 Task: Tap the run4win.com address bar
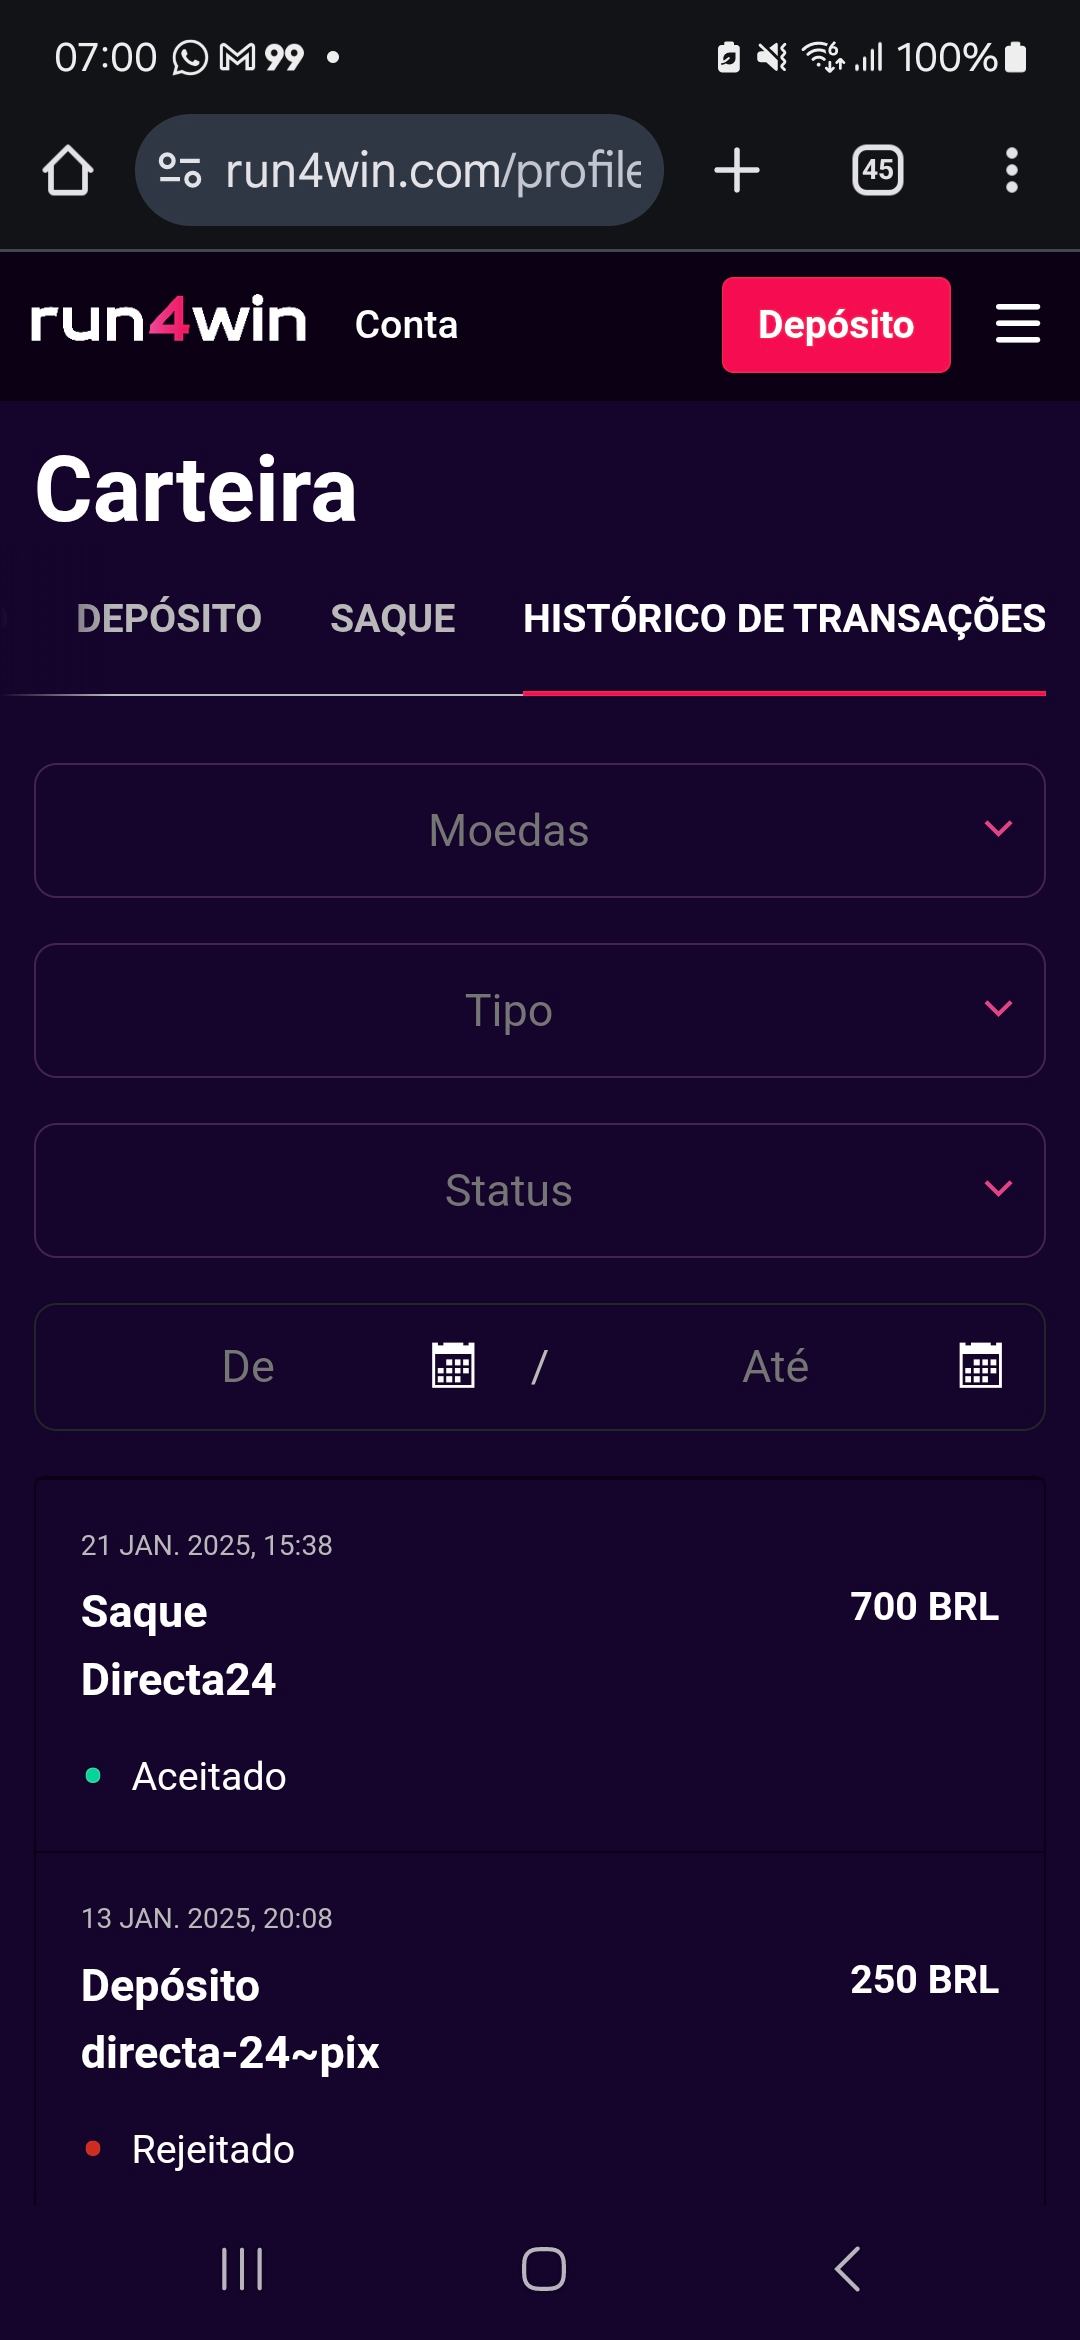pos(432,170)
